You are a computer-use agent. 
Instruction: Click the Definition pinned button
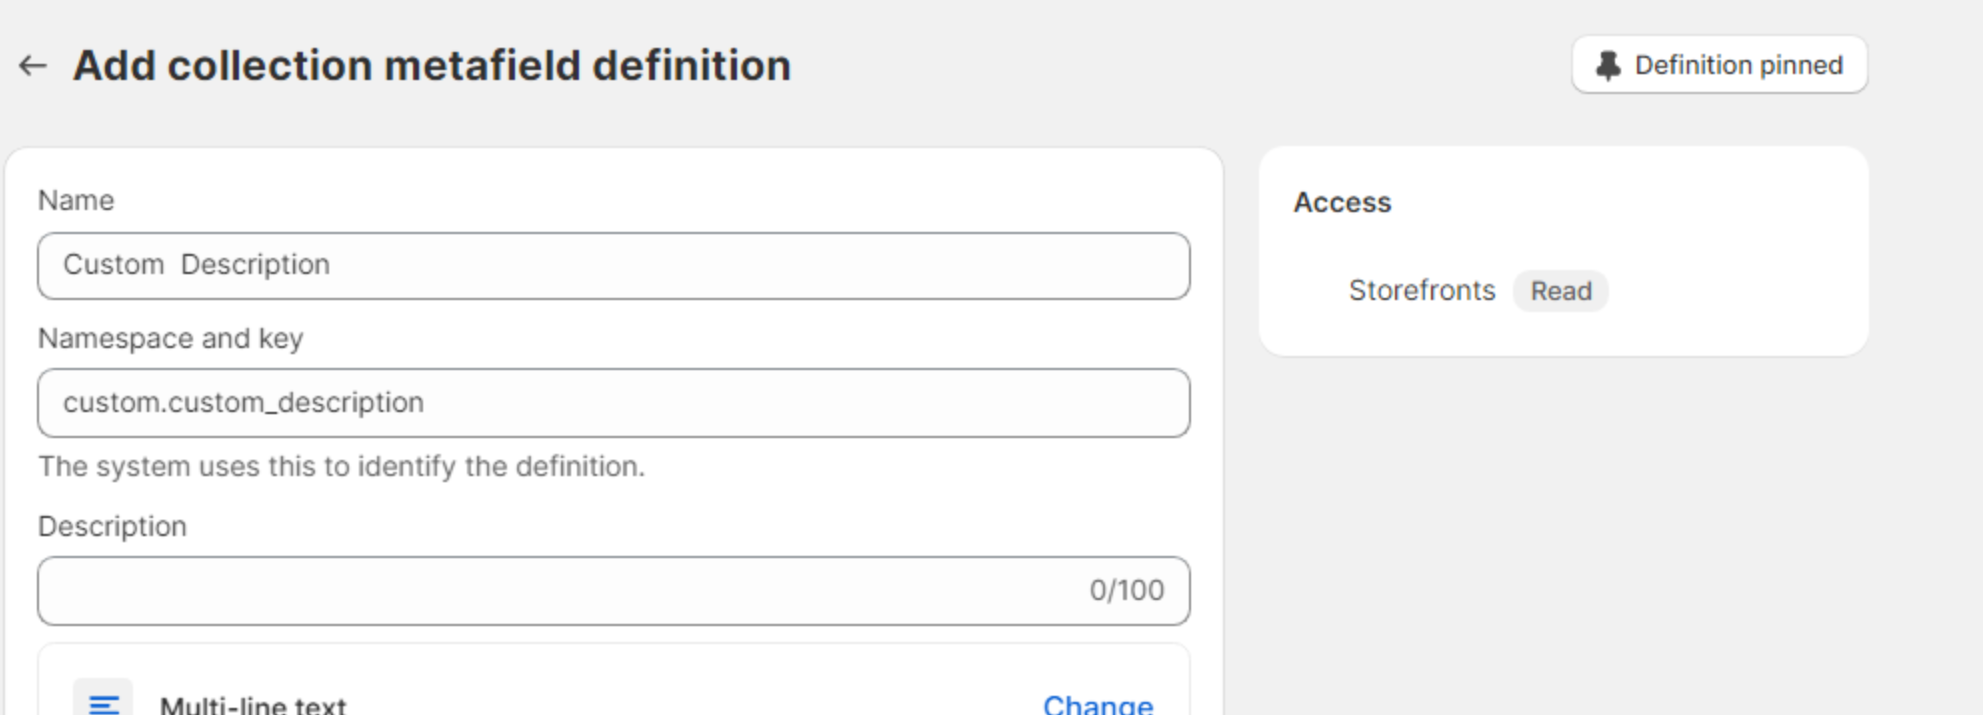coord(1719,65)
